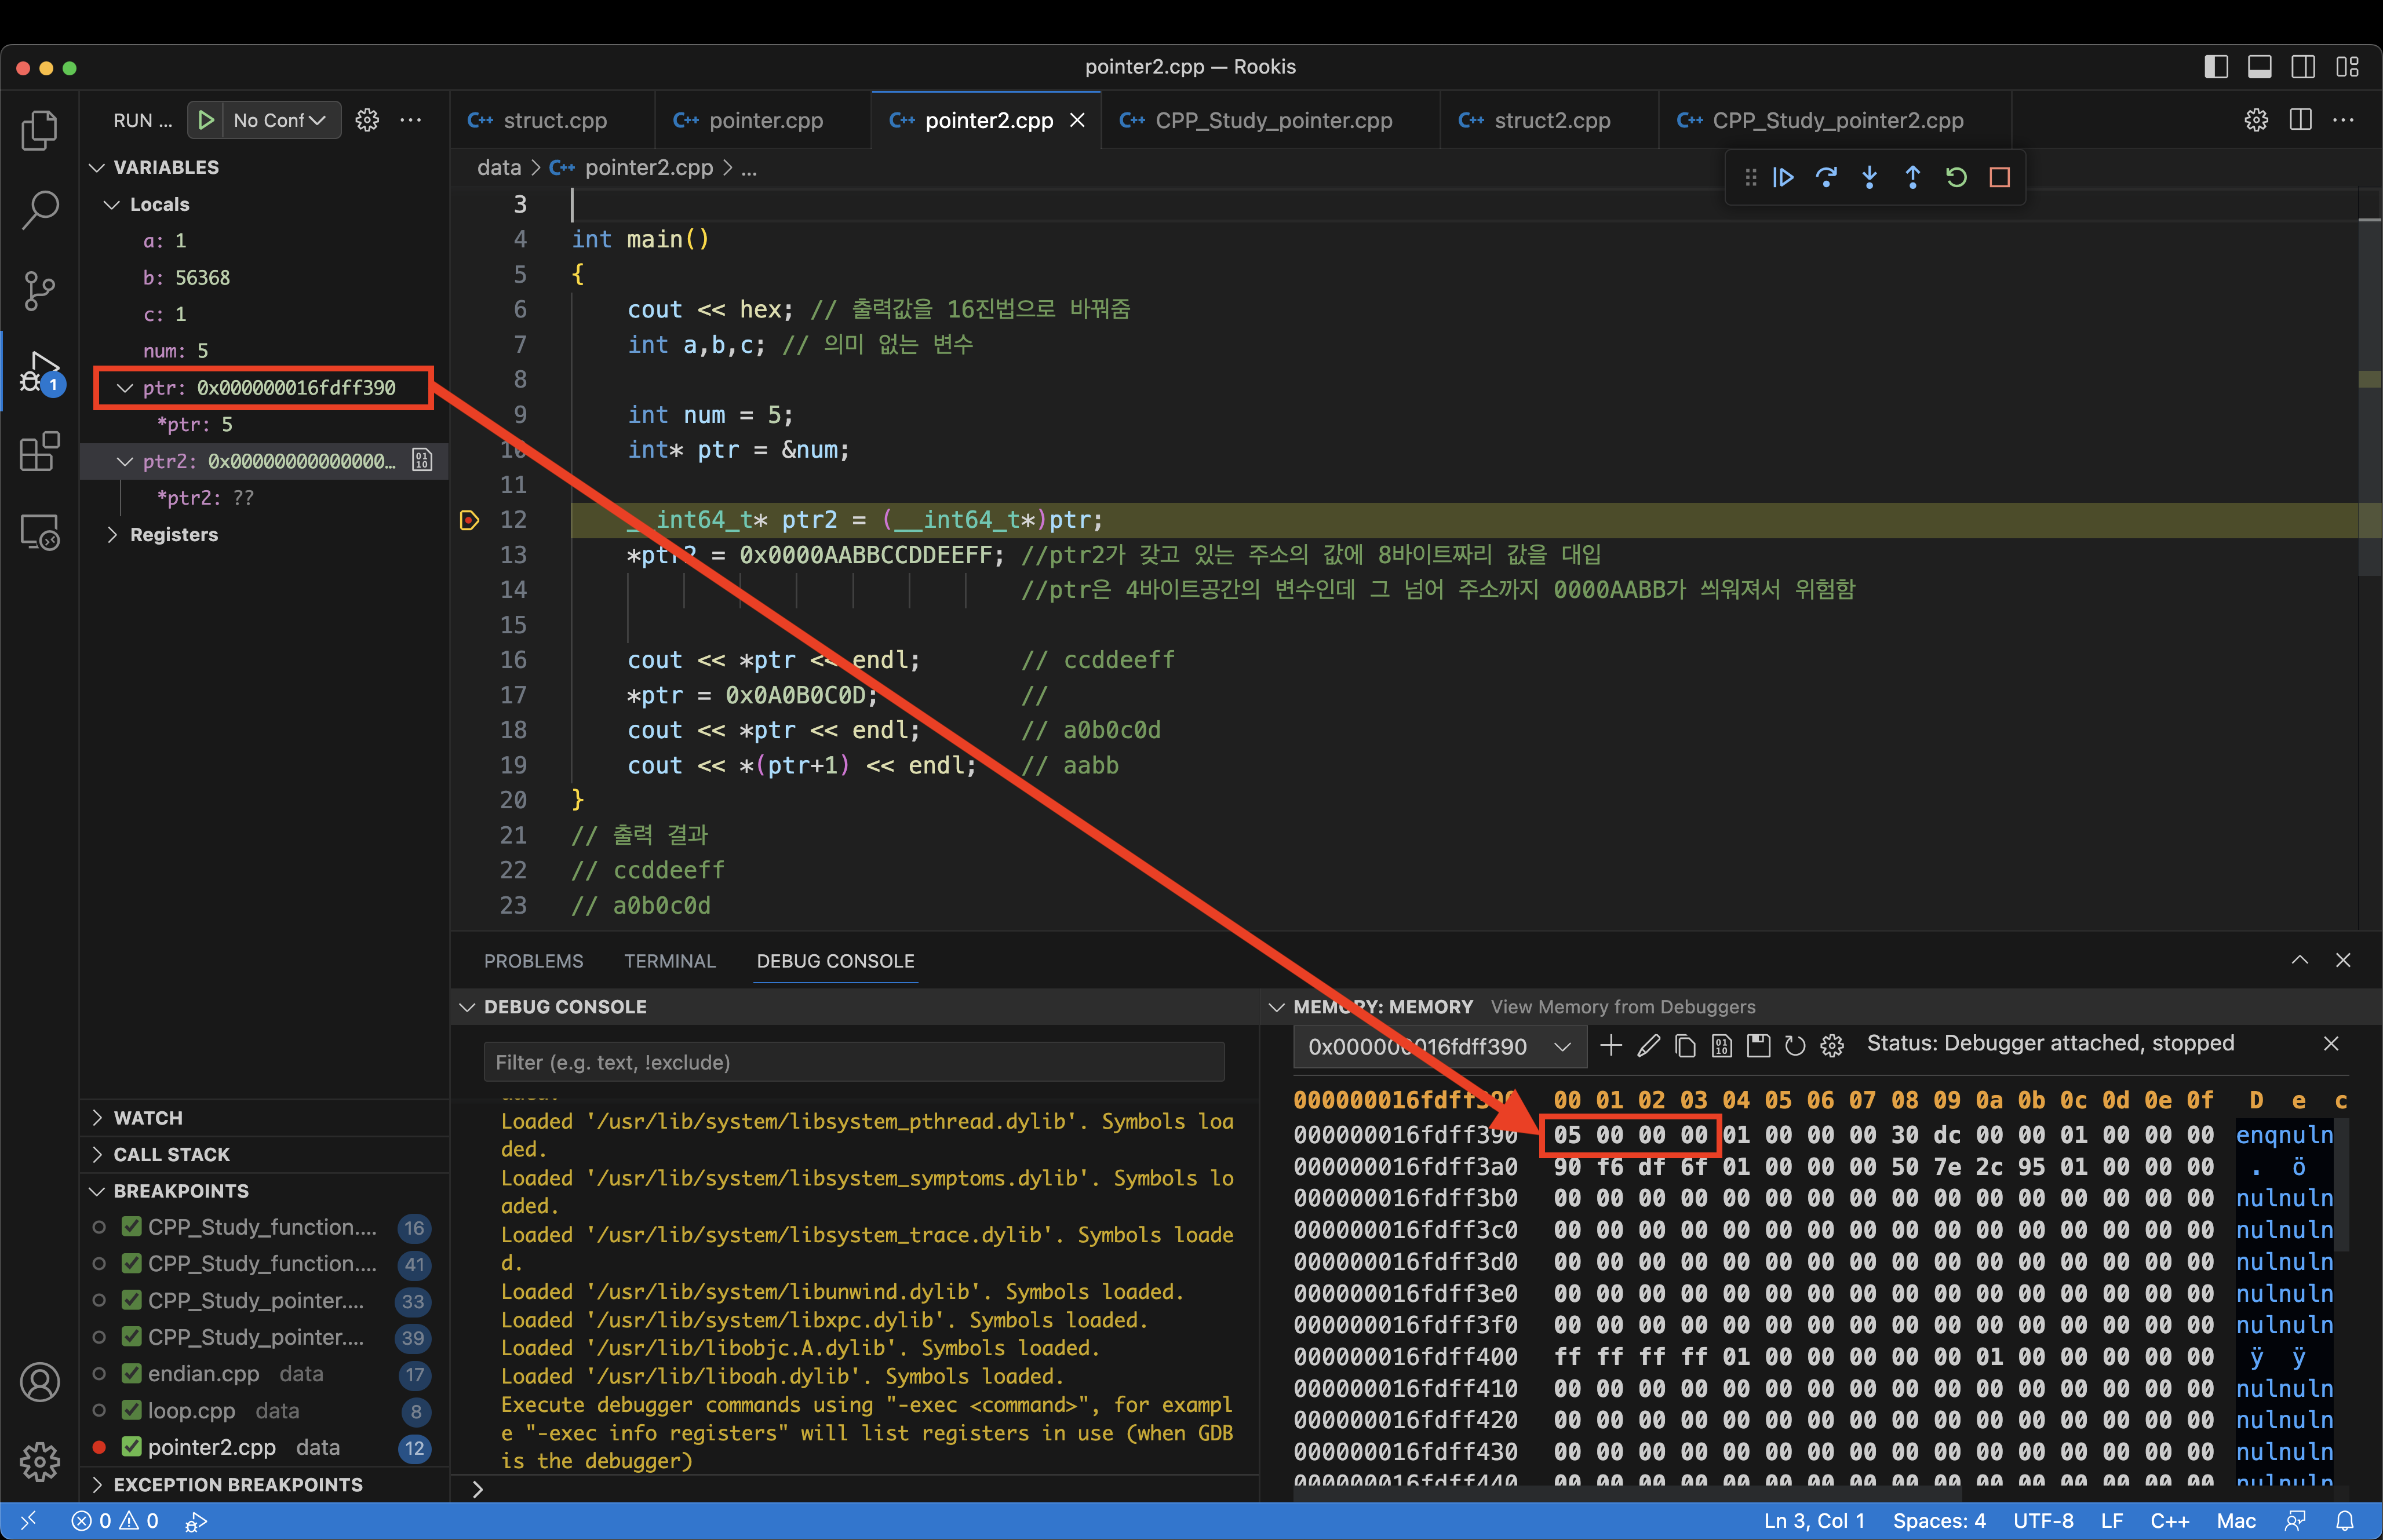
Task: Open the Search view in activity bar
Action: pyautogui.click(x=40, y=210)
